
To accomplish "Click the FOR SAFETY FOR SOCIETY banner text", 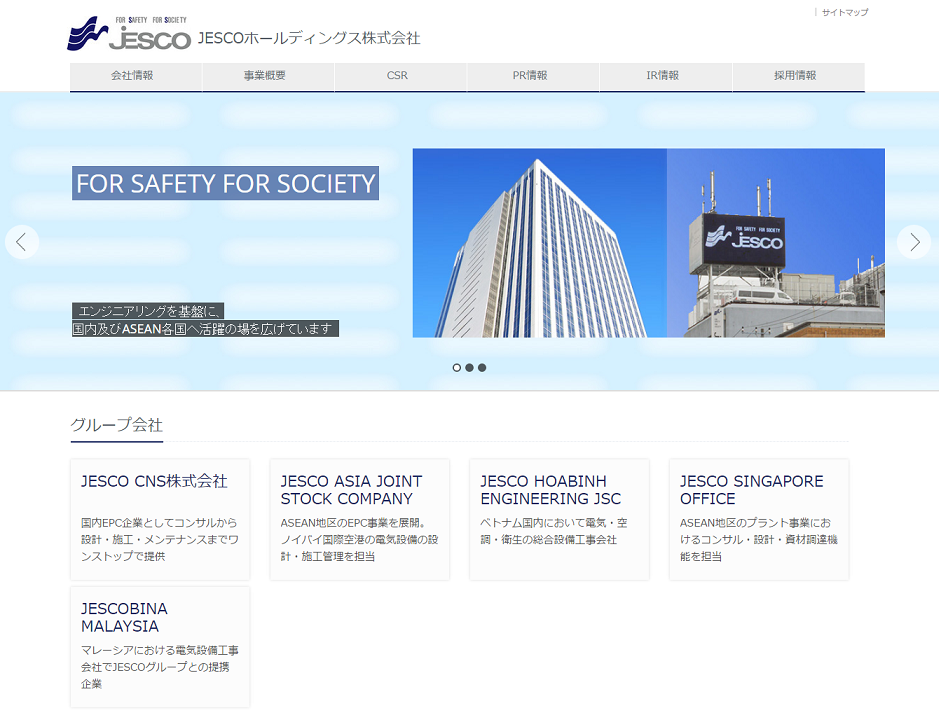I will coord(225,183).
